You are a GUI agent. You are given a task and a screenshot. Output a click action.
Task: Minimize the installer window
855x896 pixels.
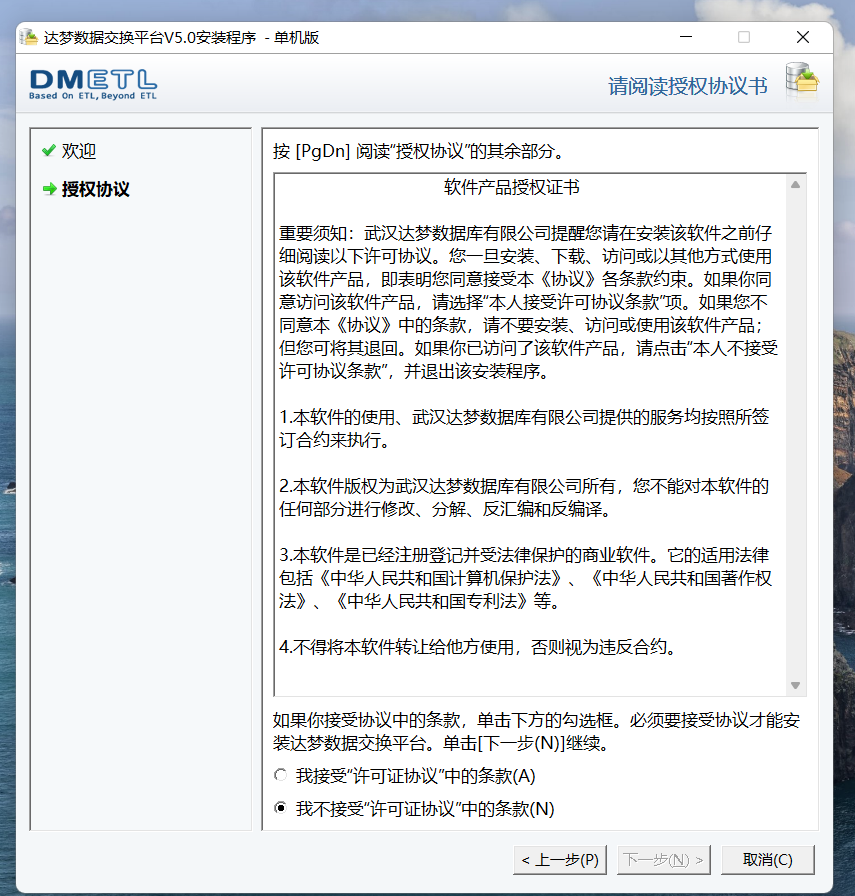(x=686, y=37)
